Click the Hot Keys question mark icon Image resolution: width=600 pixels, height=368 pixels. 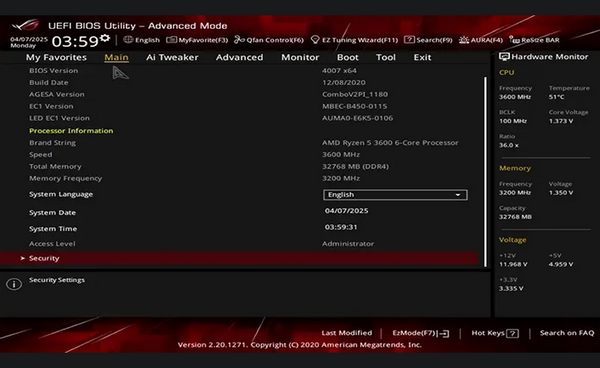[512, 334]
